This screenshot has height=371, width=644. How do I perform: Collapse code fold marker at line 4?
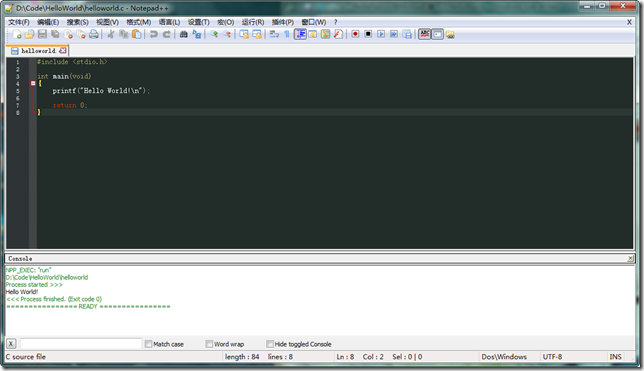point(33,83)
